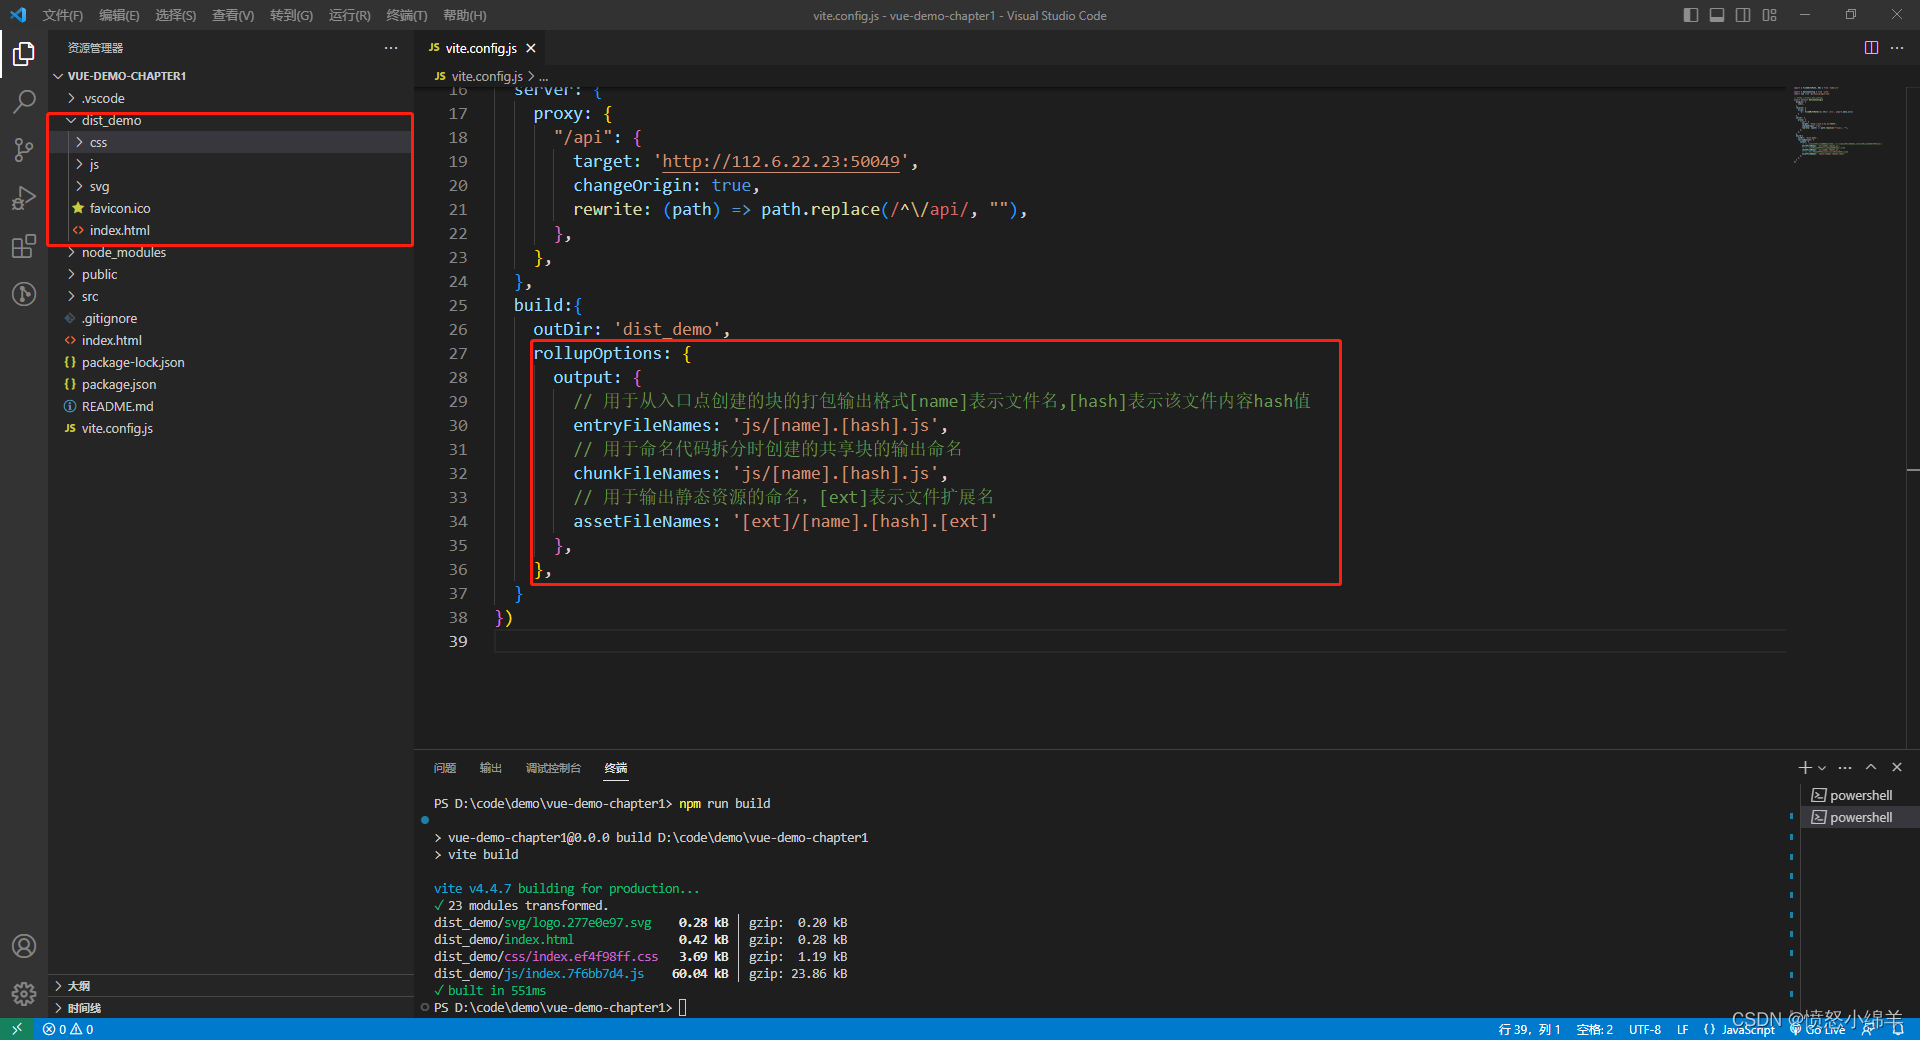
Task: Create a new terminal with plus icon
Action: (1805, 768)
